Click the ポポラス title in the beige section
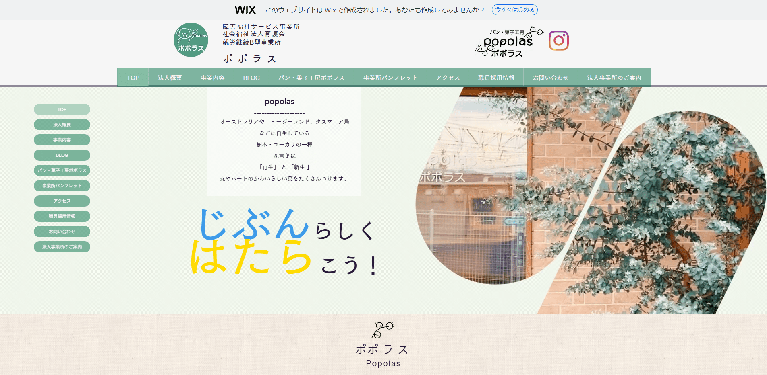767x375 pixels. [x=382, y=349]
